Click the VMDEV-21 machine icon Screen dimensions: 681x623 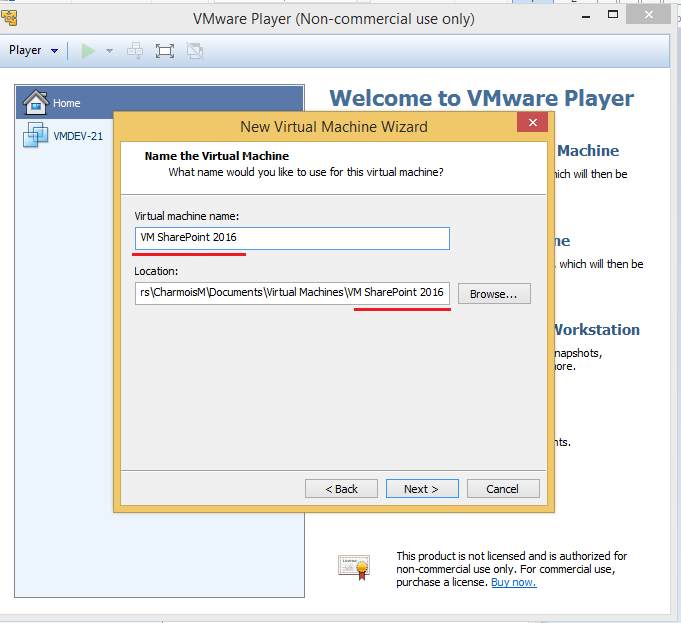35,135
